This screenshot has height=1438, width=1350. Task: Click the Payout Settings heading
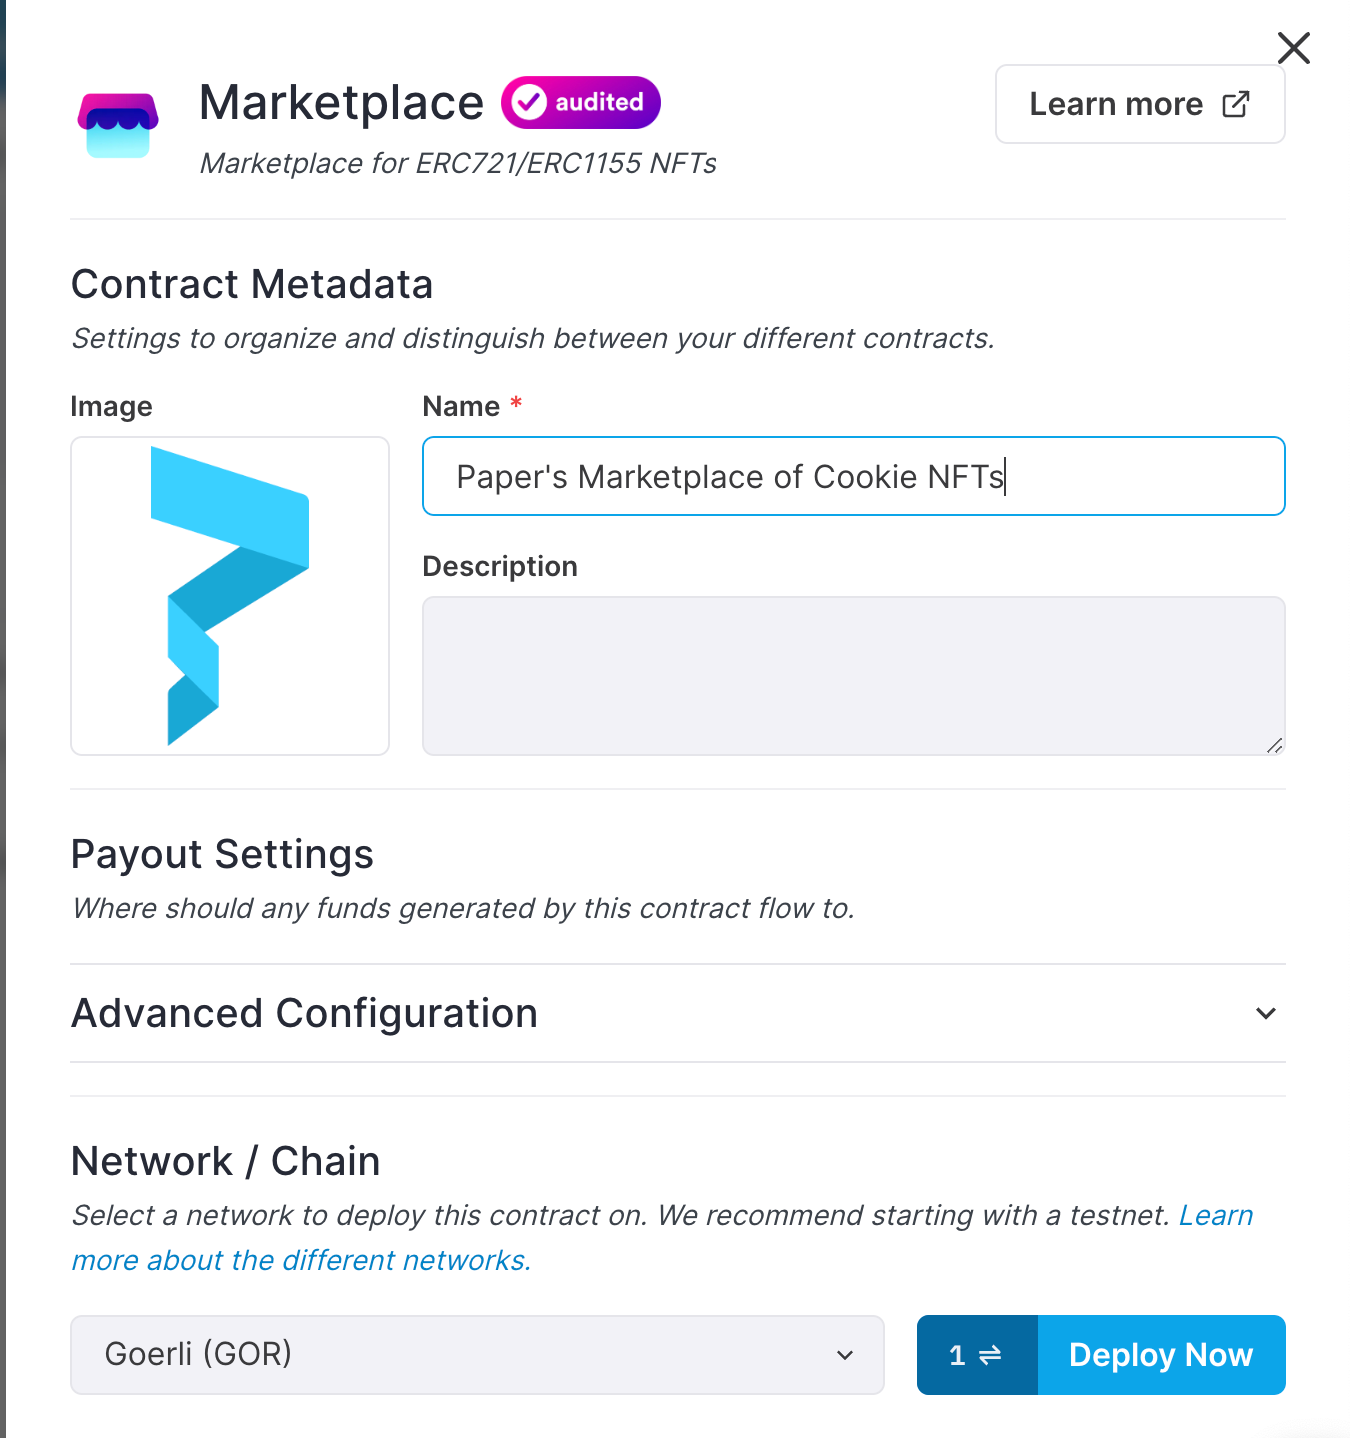[221, 854]
